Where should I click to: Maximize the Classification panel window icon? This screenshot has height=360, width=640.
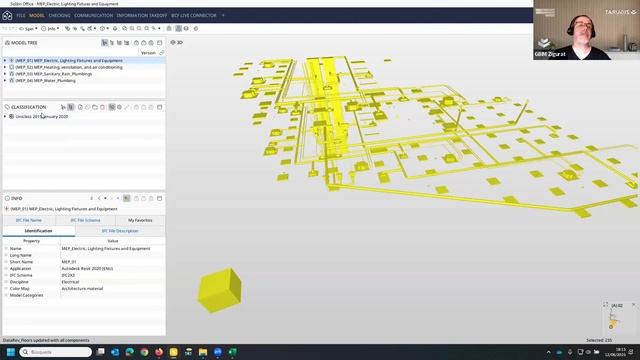point(160,107)
